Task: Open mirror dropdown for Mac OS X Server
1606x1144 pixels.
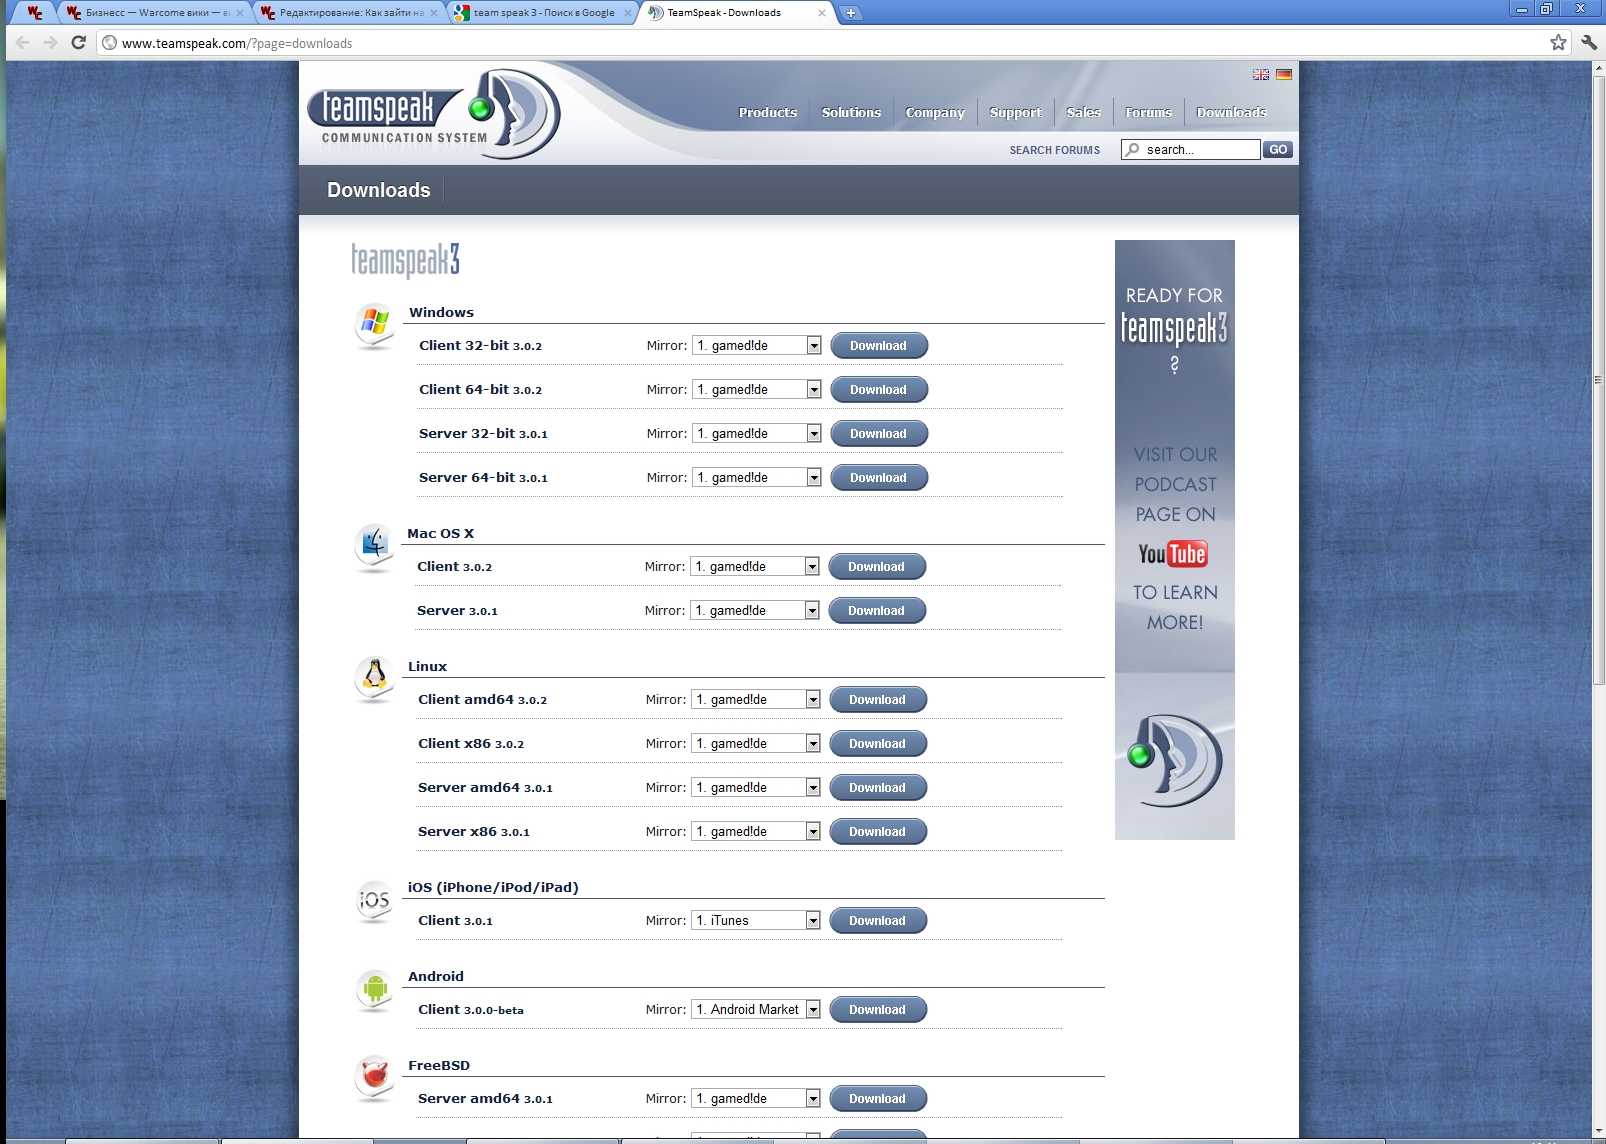Action: coord(755,610)
